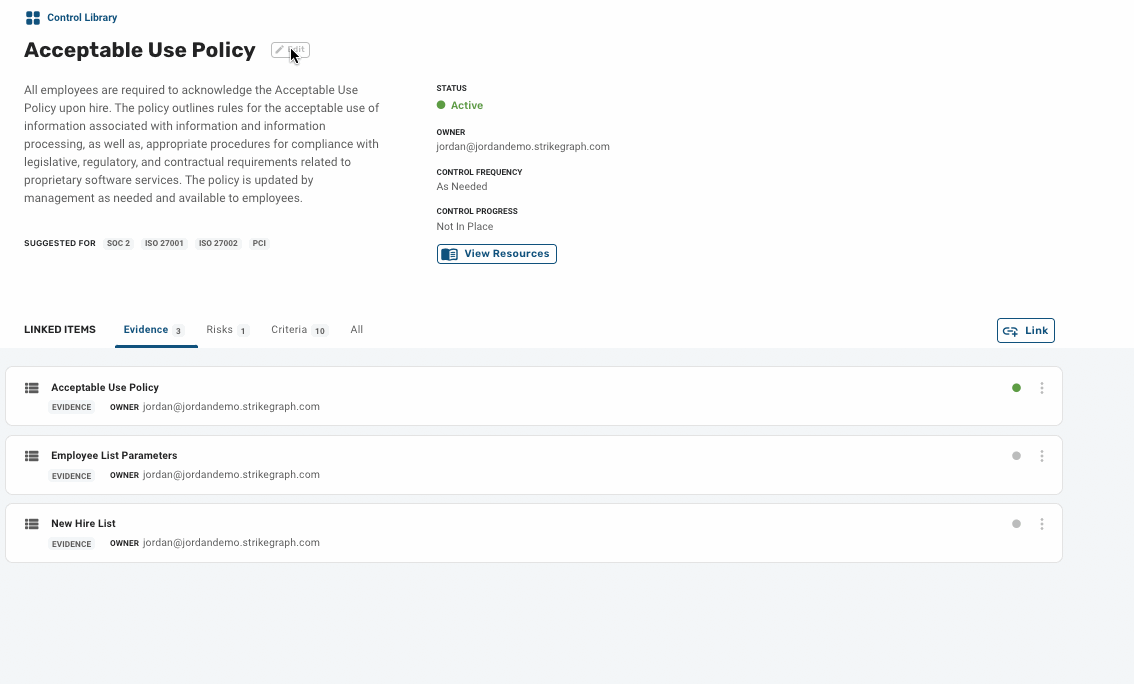Click gray status dot on Employee List Parameters
The width and height of the screenshot is (1134, 684).
coord(1016,456)
